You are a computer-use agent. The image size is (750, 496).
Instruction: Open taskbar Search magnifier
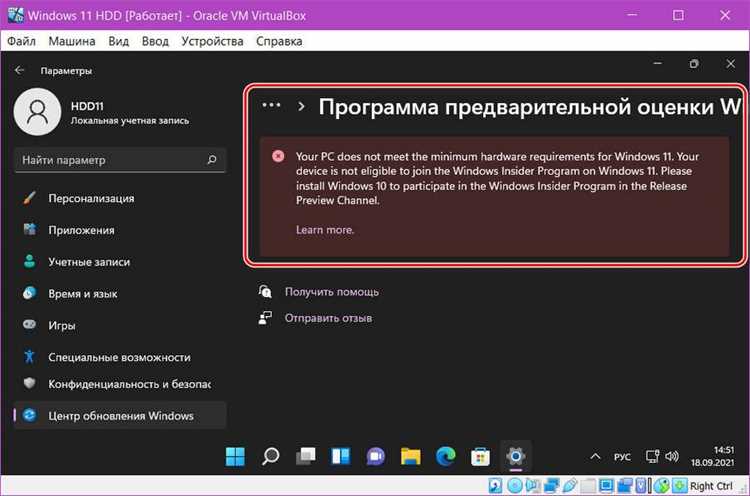pyautogui.click(x=270, y=457)
